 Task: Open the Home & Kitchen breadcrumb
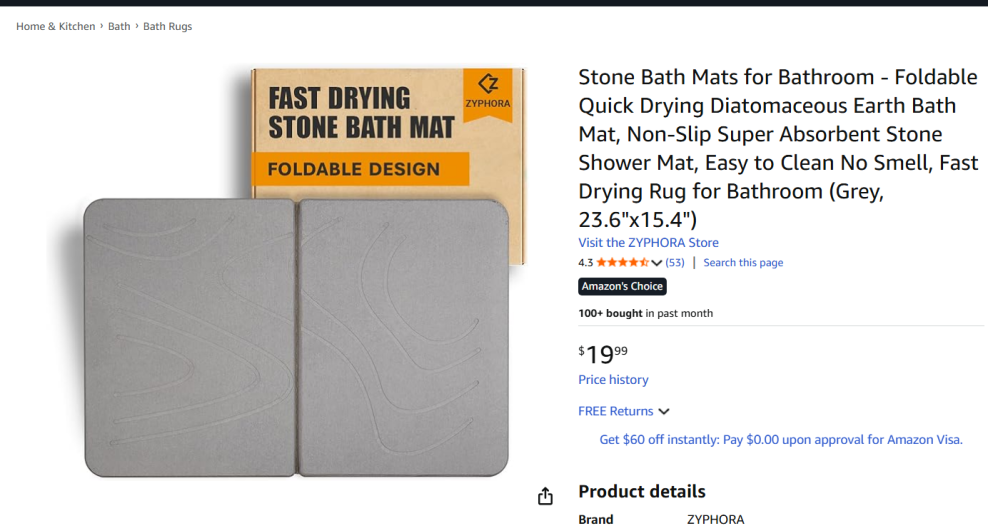(56, 27)
